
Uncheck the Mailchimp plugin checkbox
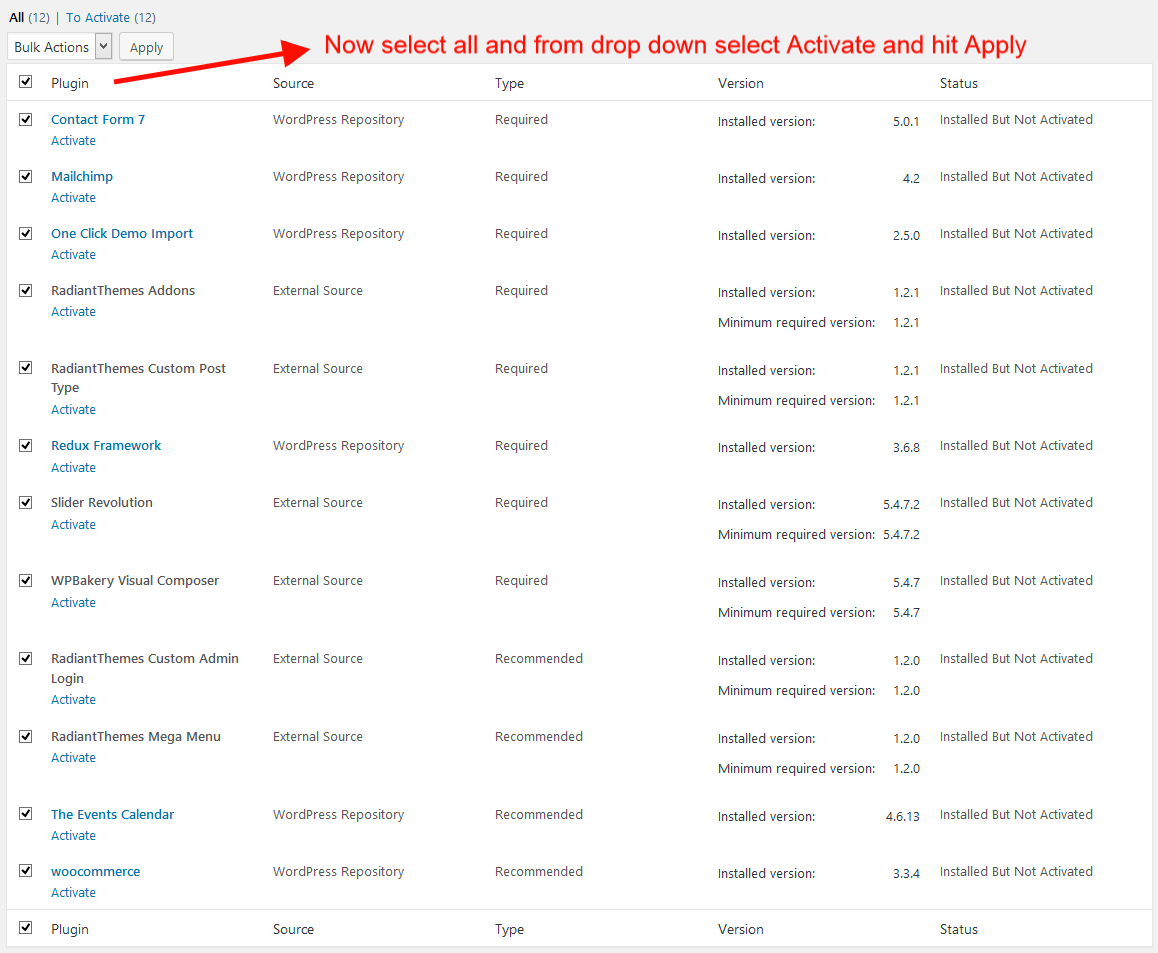(x=25, y=176)
